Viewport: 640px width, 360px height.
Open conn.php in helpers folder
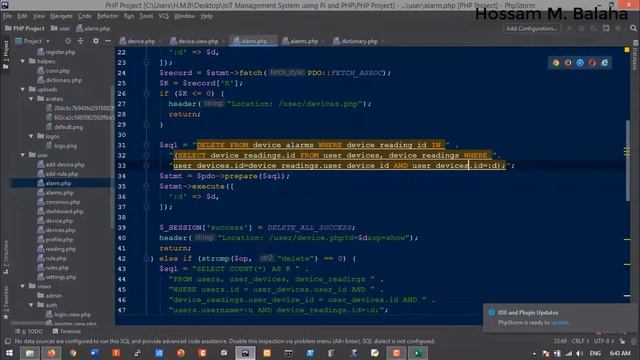coord(53,71)
